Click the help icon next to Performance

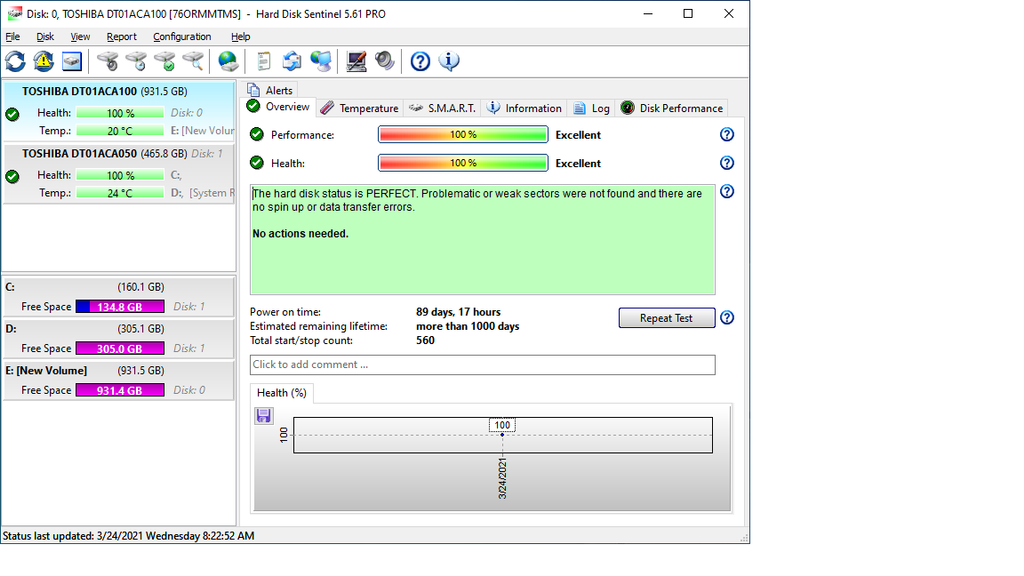pos(727,135)
